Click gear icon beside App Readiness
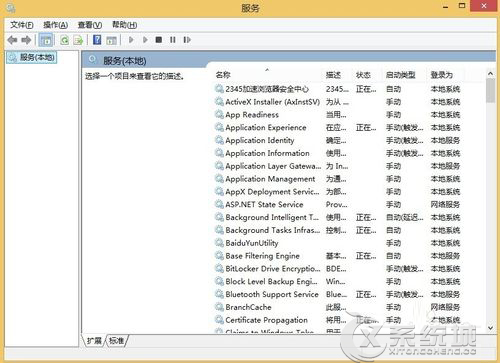The height and width of the screenshot is (363, 500). (219, 114)
